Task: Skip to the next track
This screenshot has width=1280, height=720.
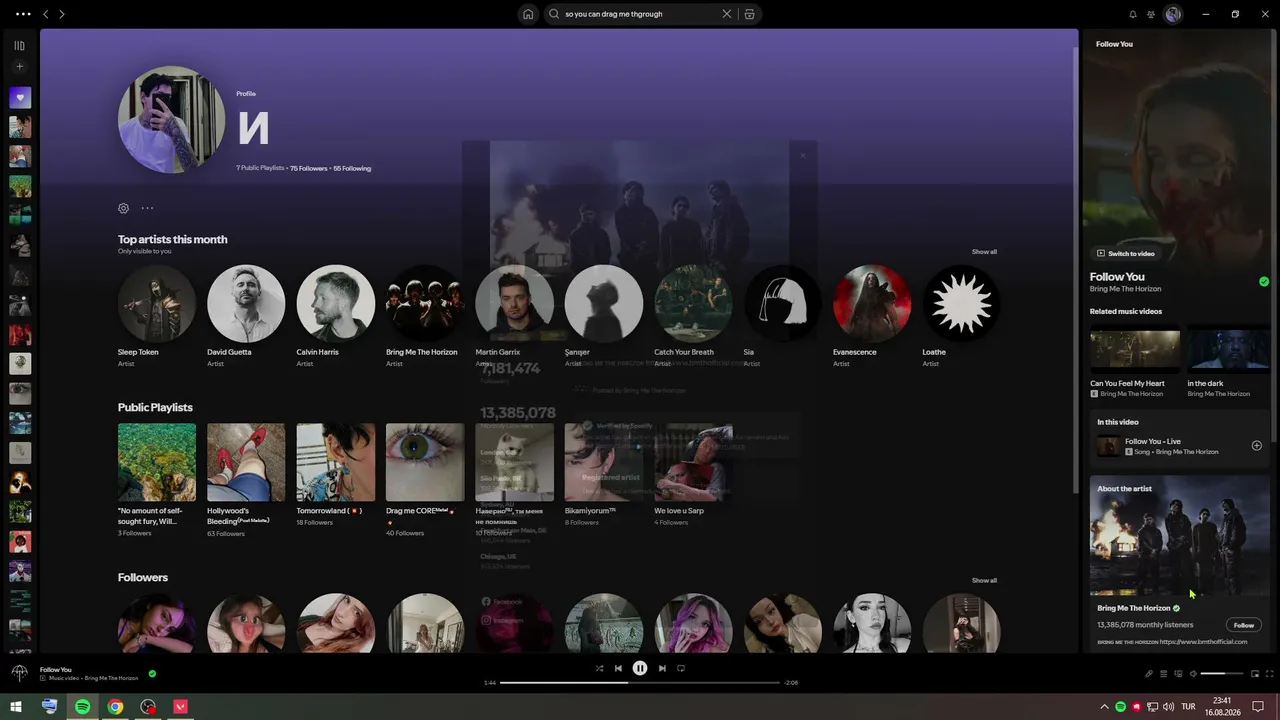Action: pyautogui.click(x=662, y=668)
